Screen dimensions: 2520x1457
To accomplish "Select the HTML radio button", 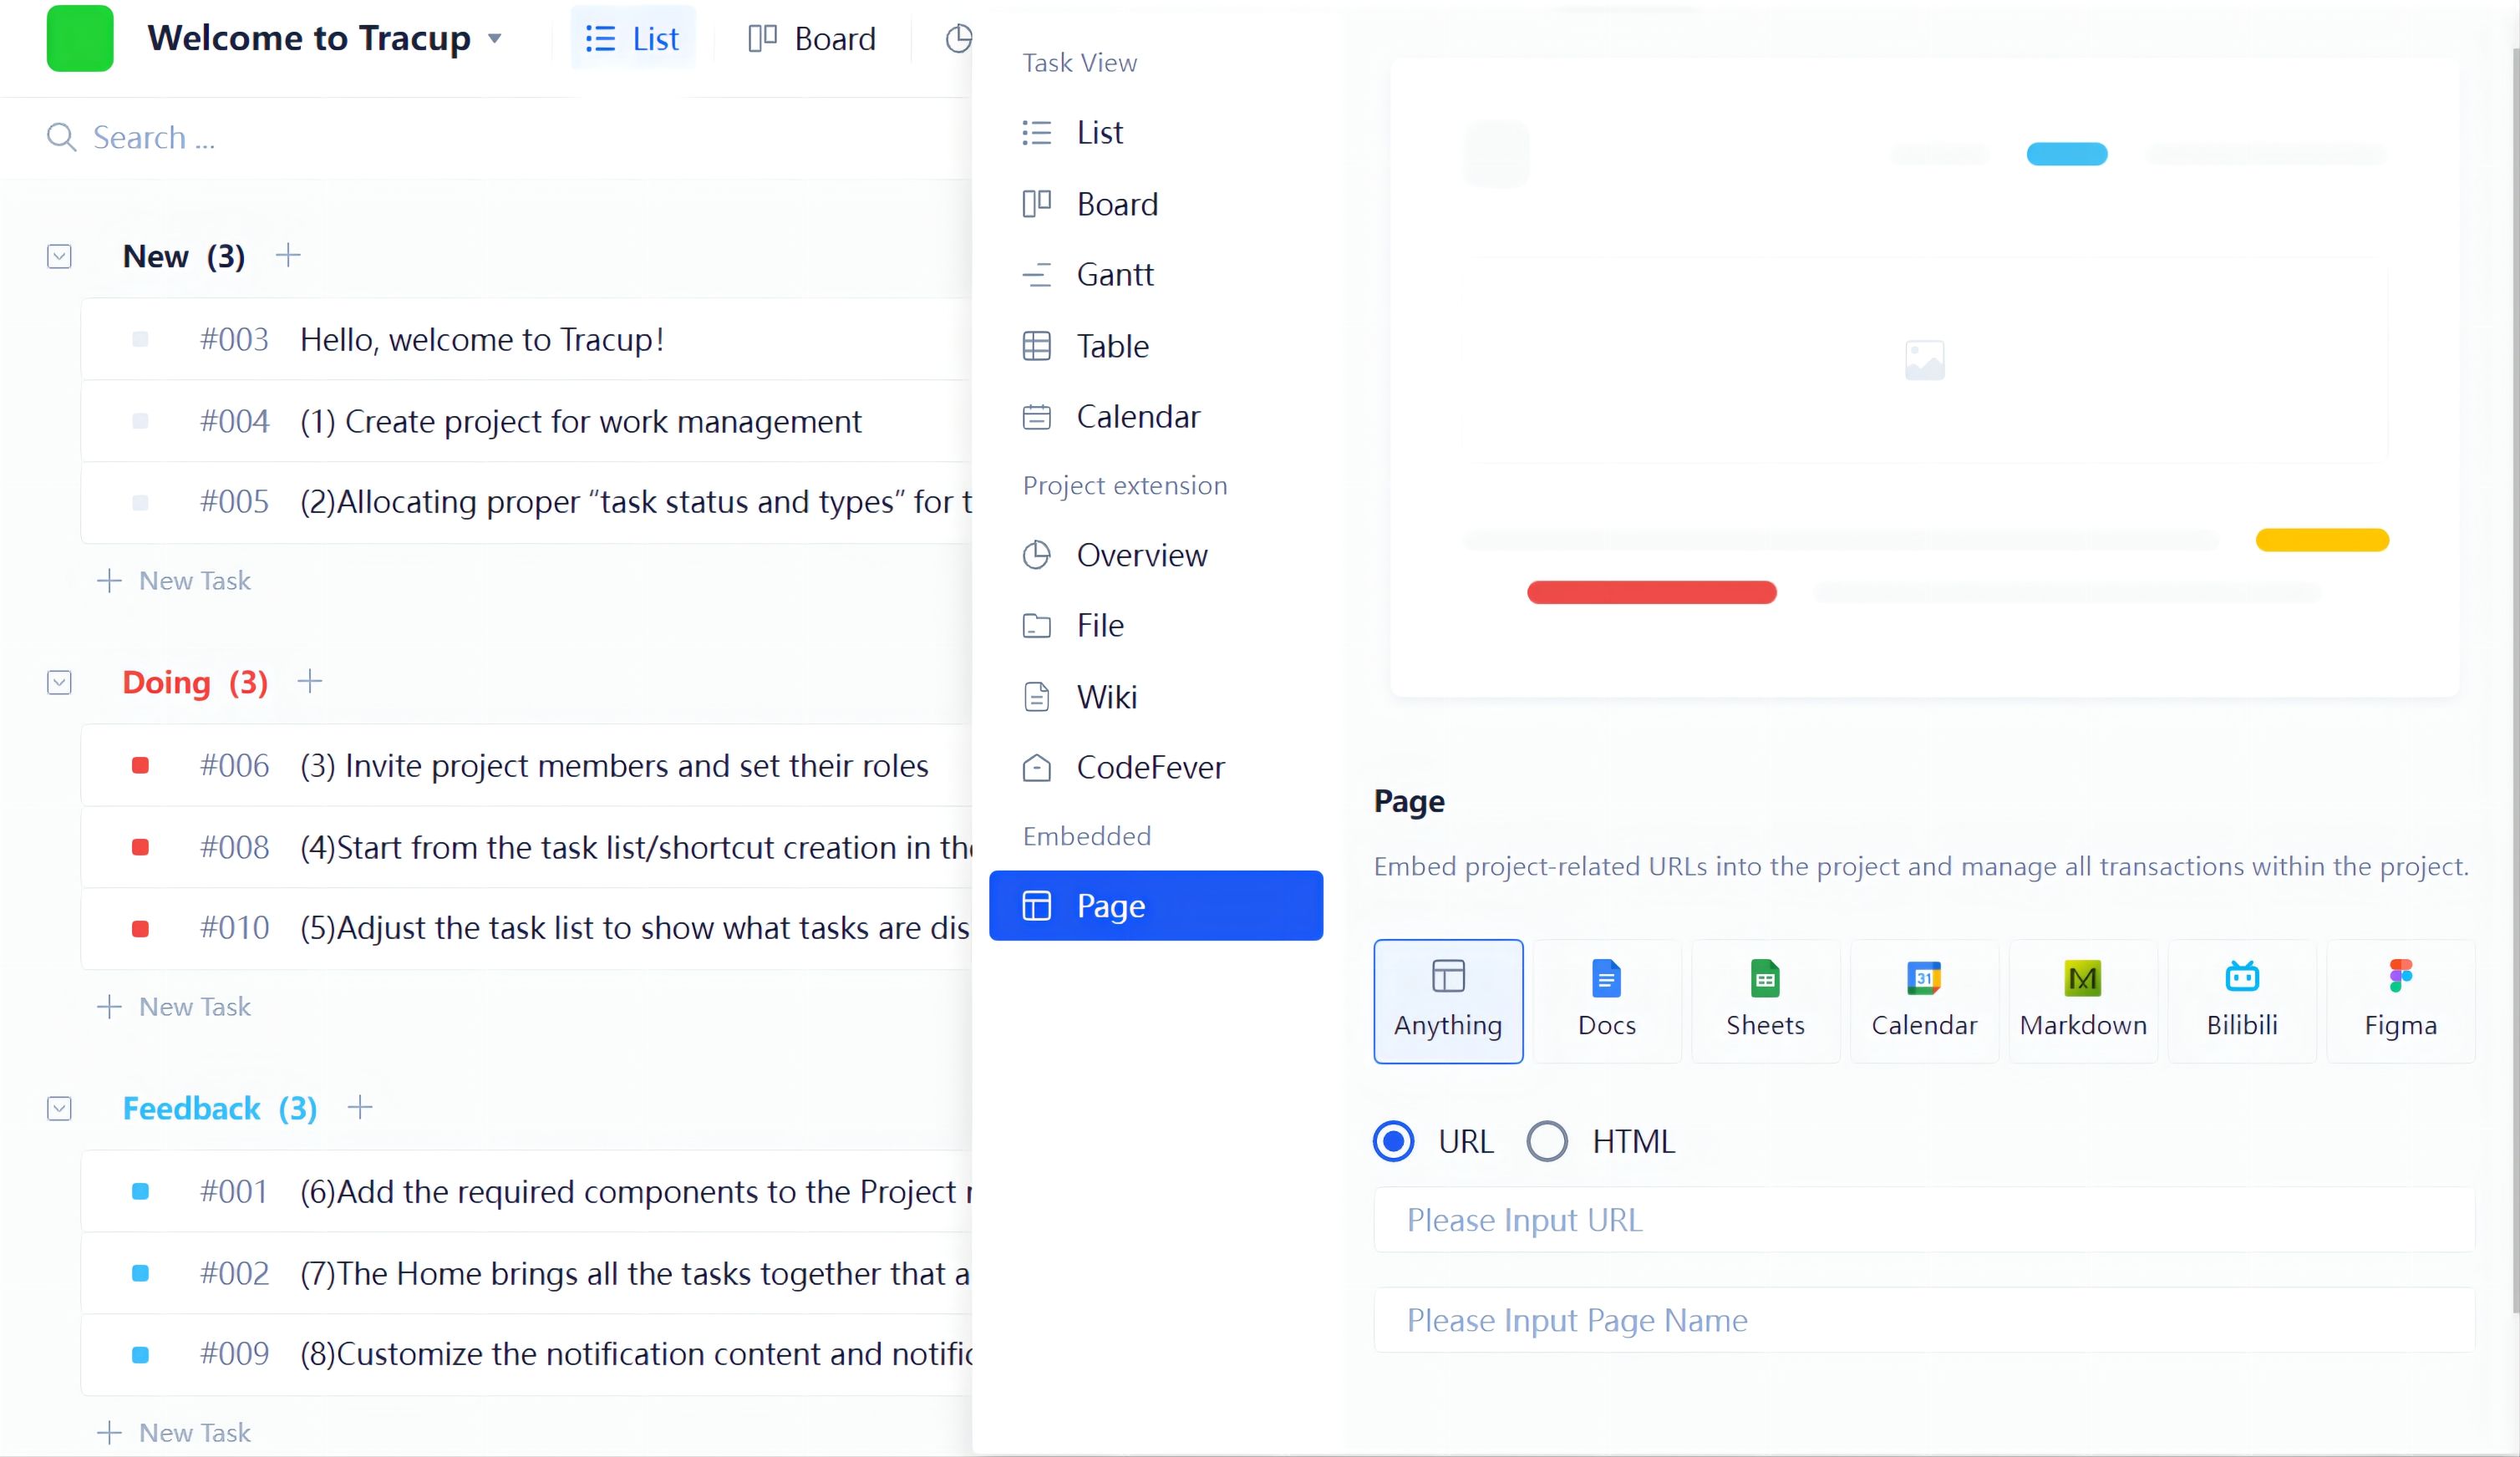I will tap(1546, 1141).
